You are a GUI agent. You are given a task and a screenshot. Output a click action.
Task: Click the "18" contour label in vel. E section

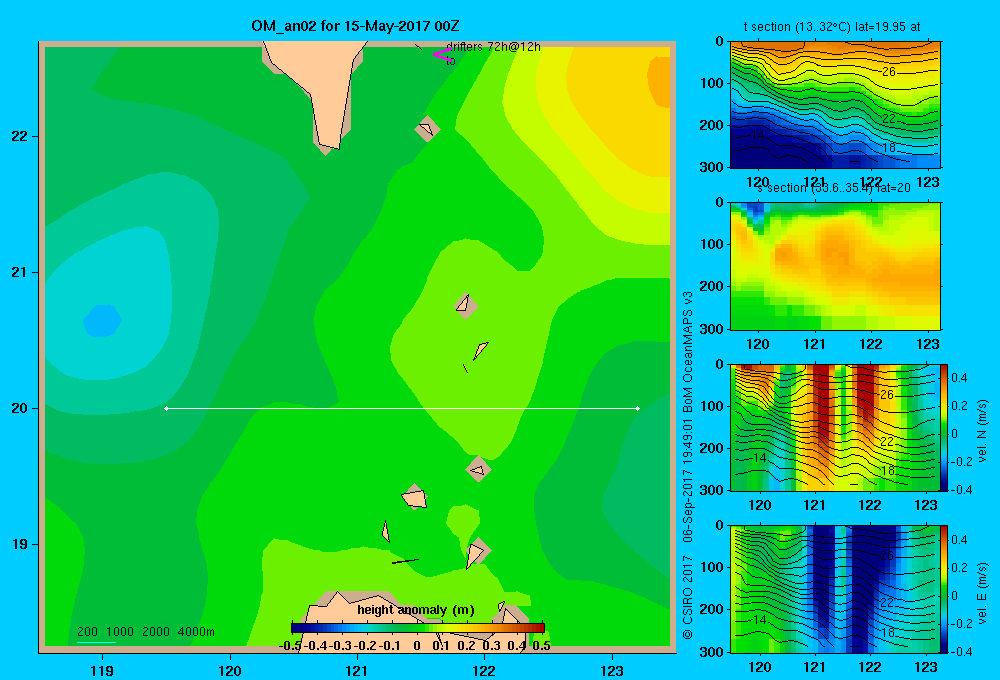click(x=888, y=632)
